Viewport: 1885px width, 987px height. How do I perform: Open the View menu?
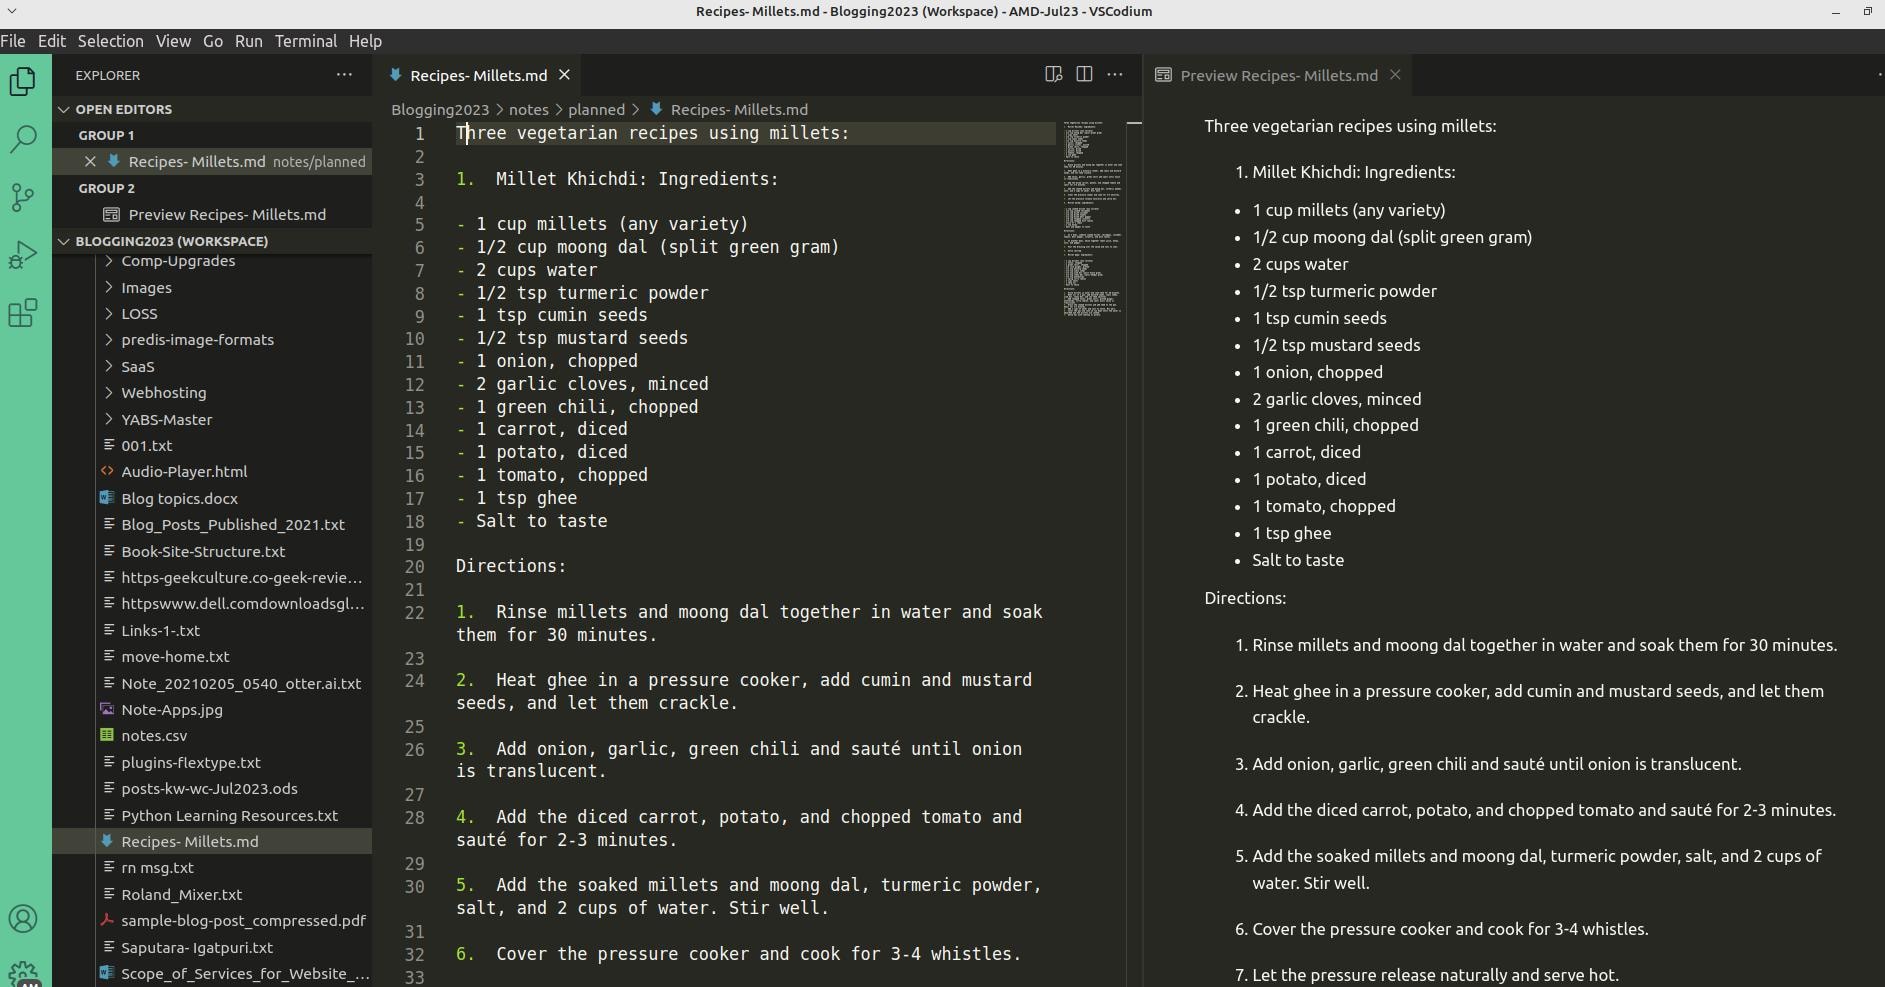click(x=172, y=41)
